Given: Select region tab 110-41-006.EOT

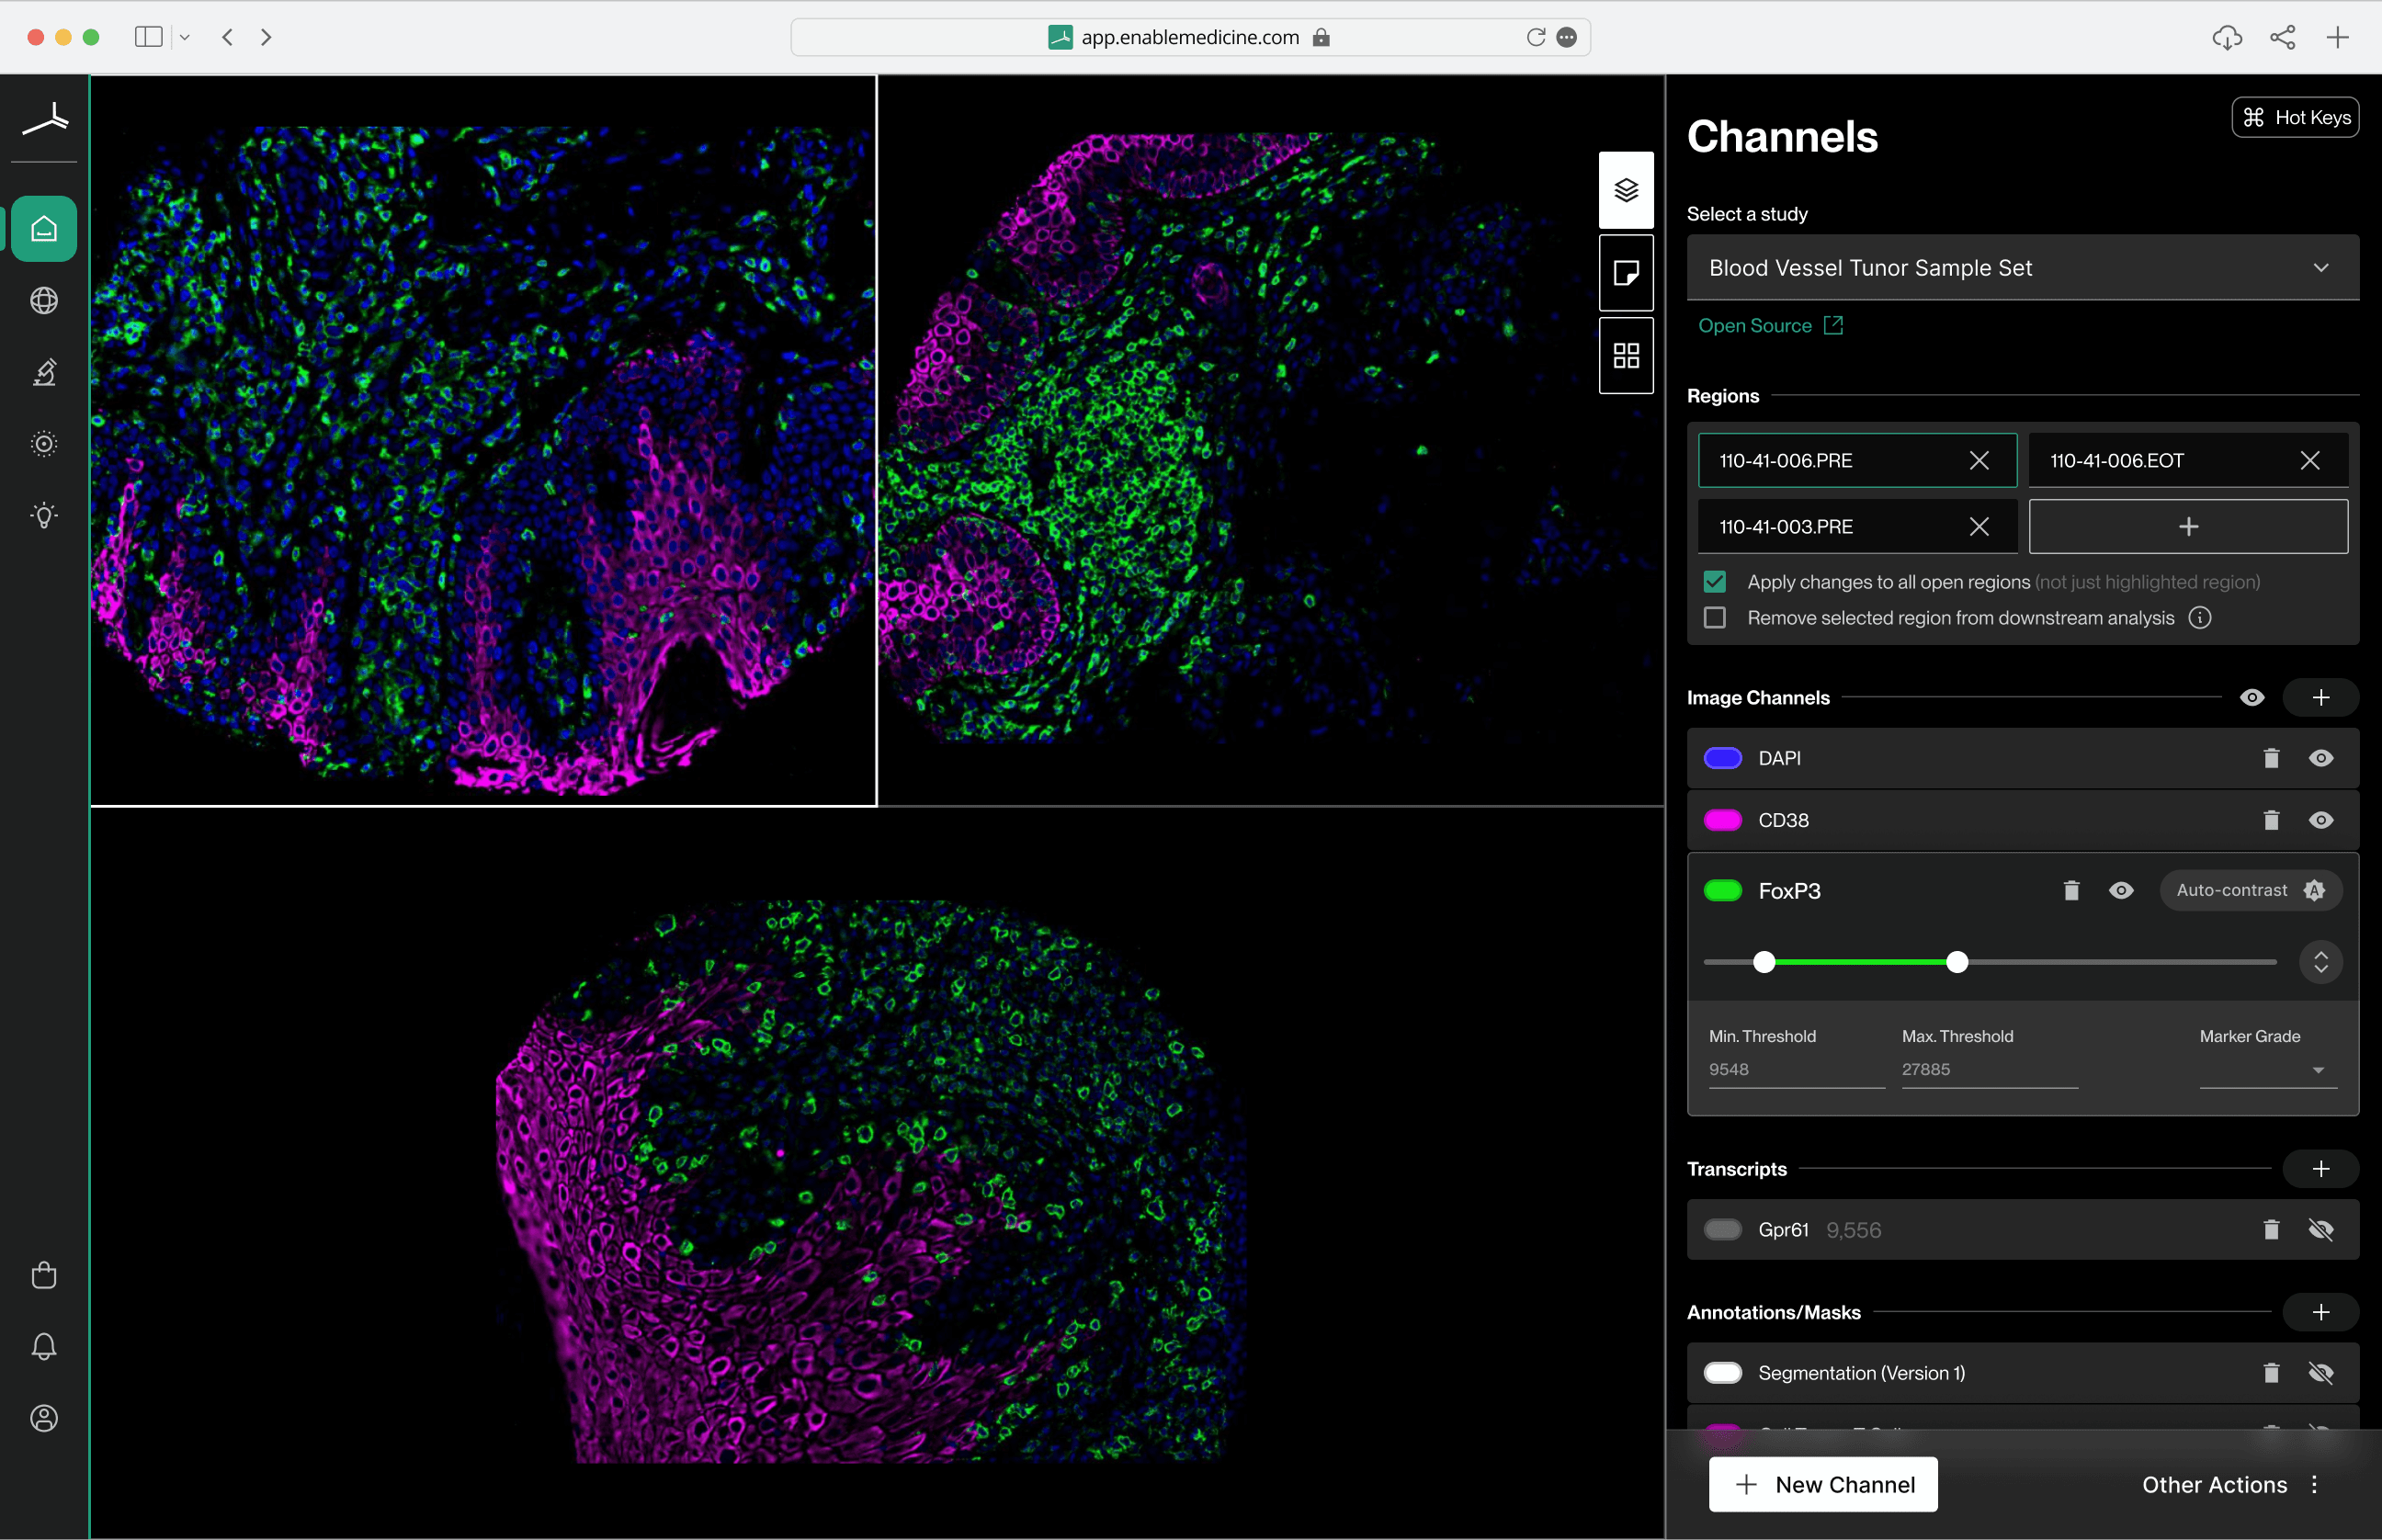Looking at the screenshot, I should pos(2188,461).
